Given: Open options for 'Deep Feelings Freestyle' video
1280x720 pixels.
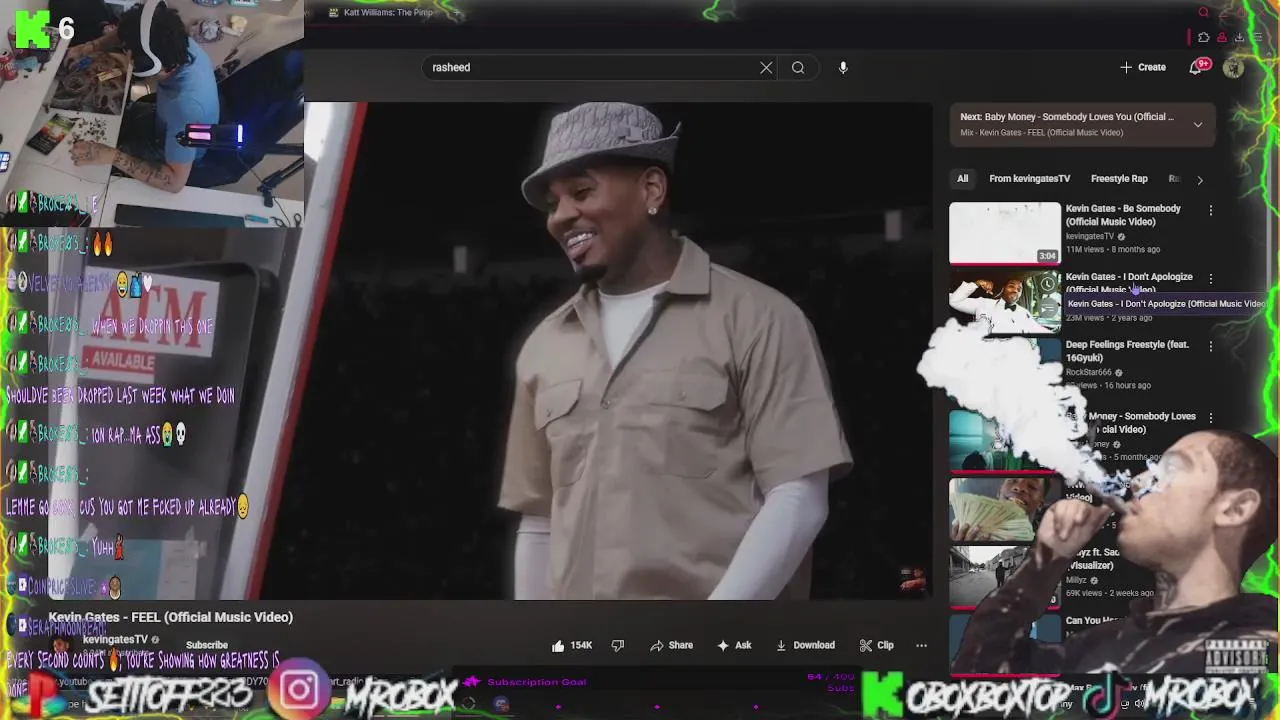Looking at the screenshot, I should click(1210, 347).
